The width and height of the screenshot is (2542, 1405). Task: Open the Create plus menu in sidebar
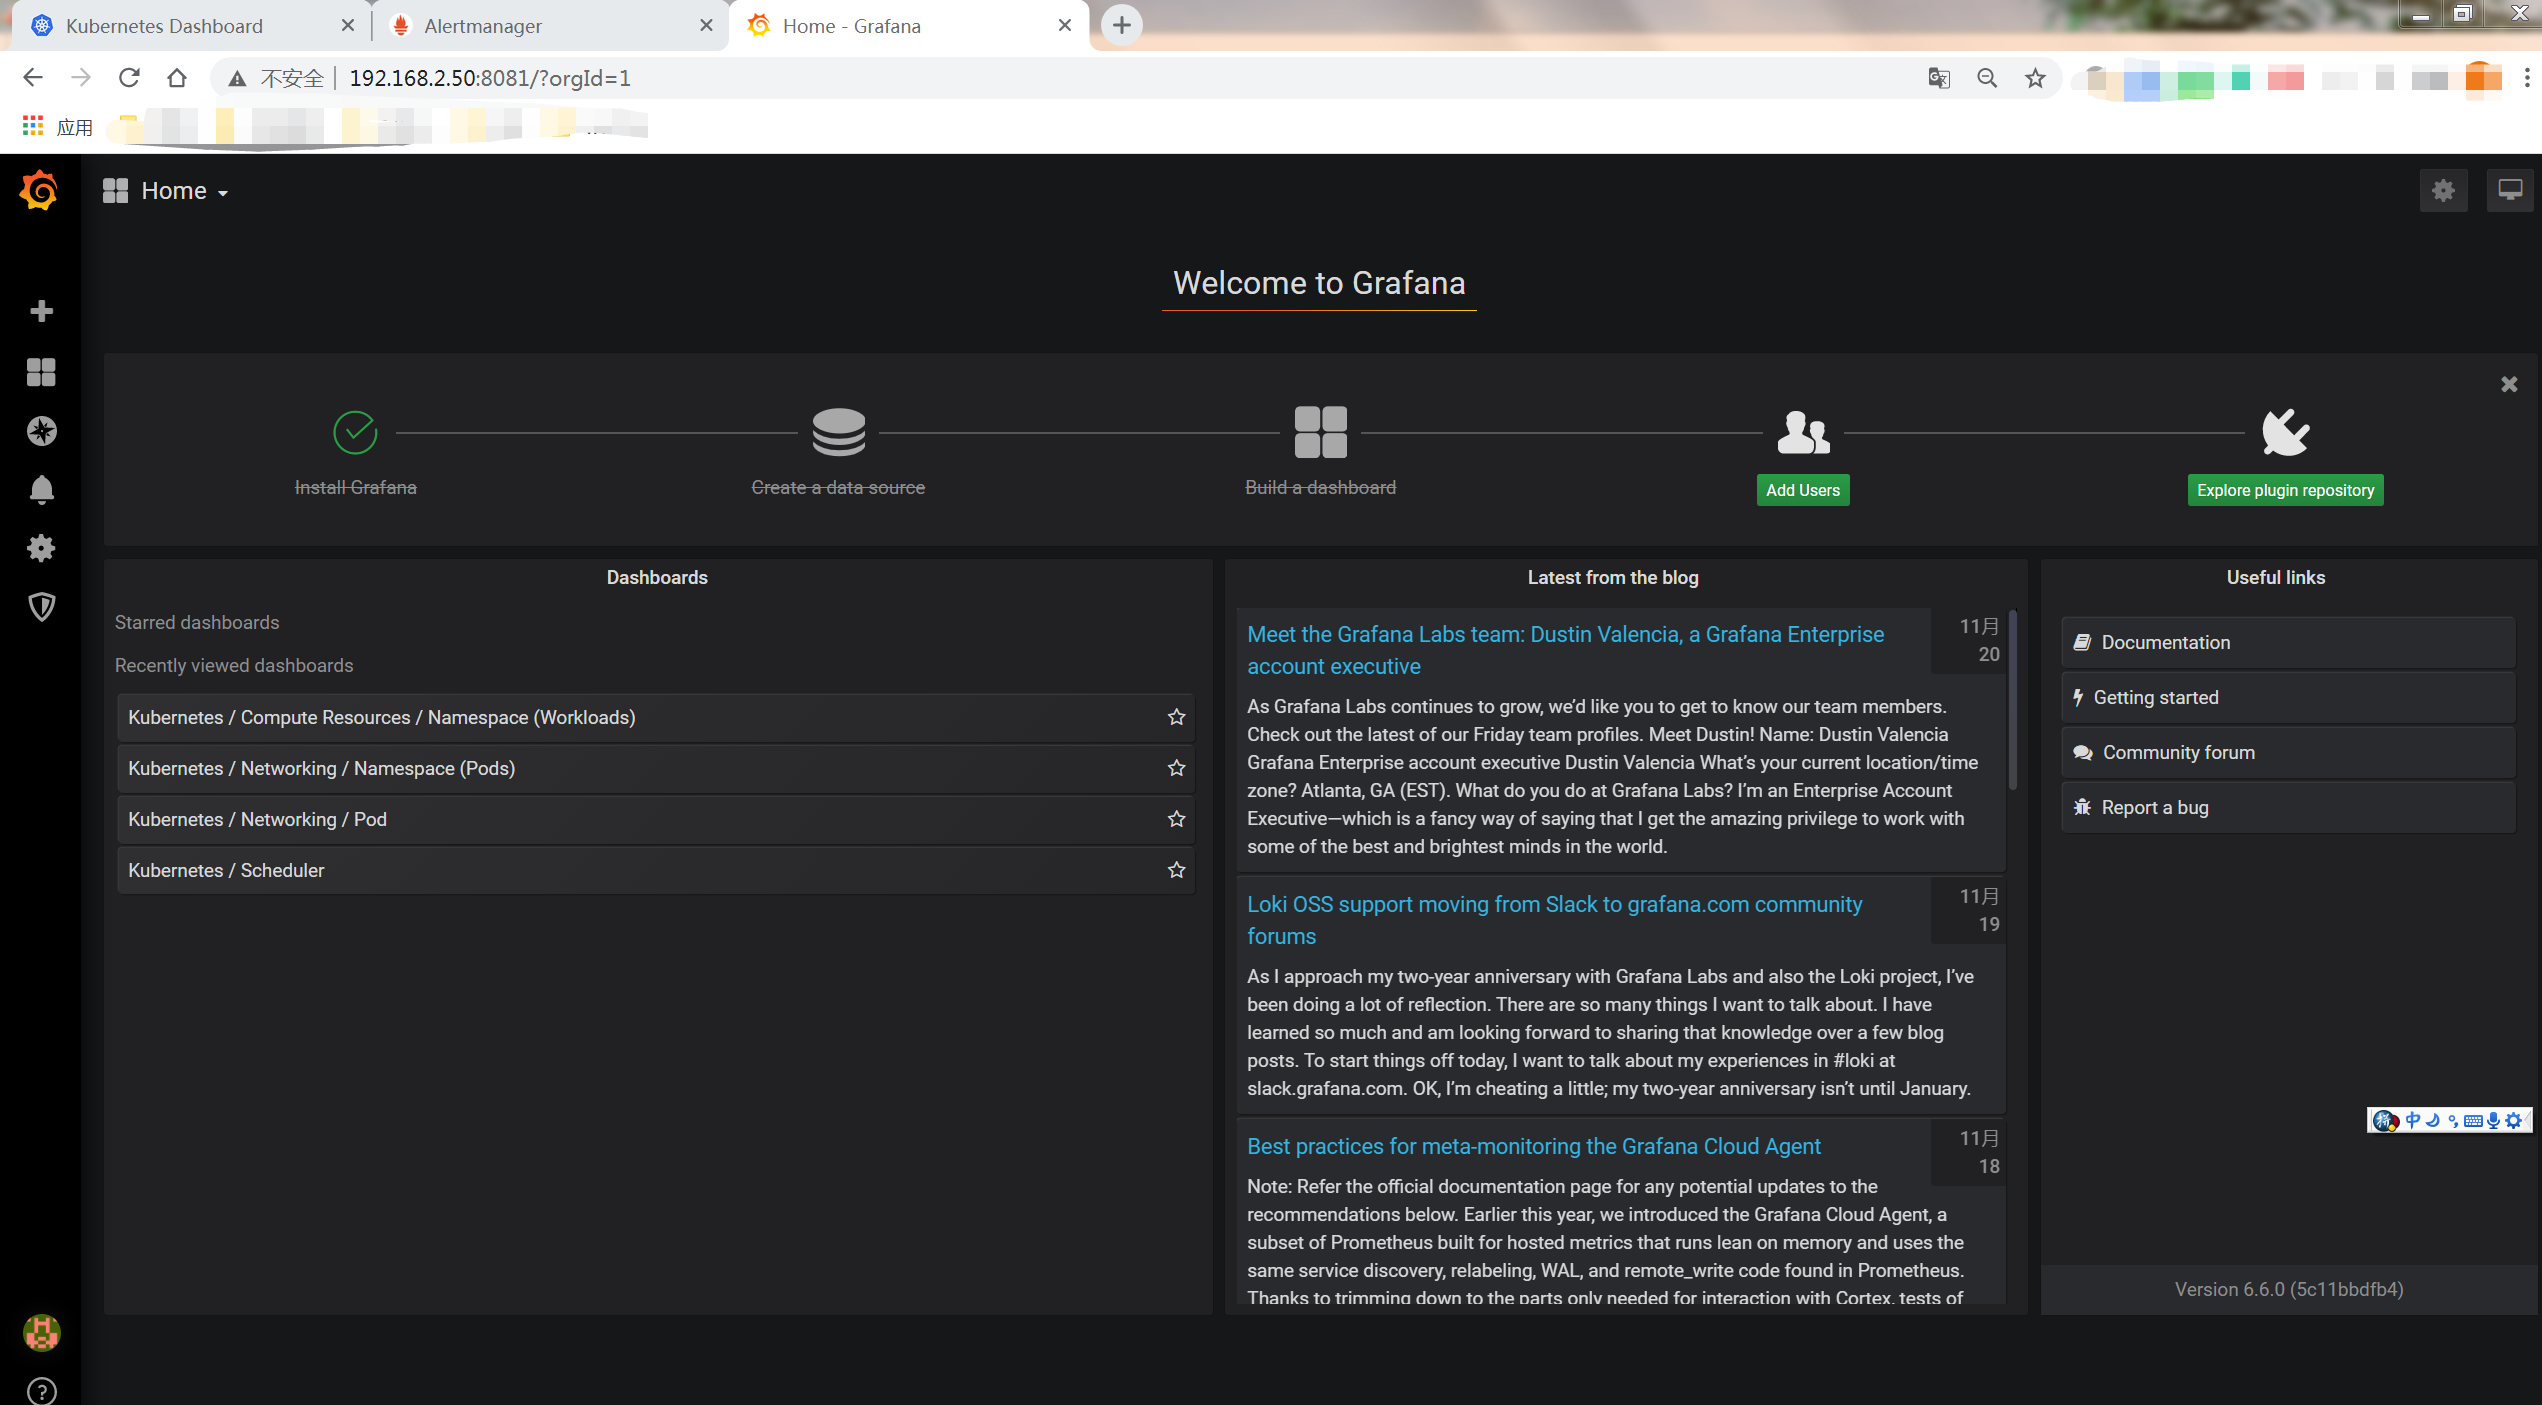[41, 311]
